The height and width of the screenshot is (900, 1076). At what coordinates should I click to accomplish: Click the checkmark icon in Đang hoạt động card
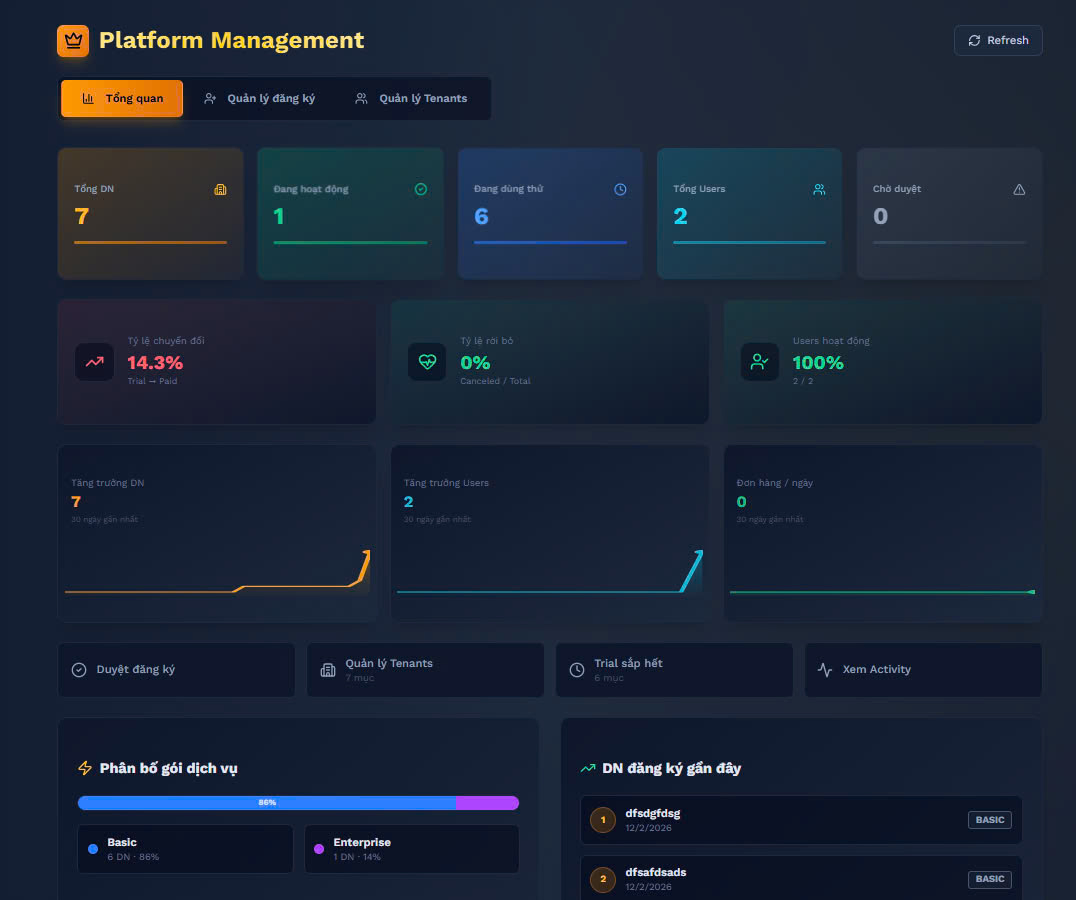[421, 189]
